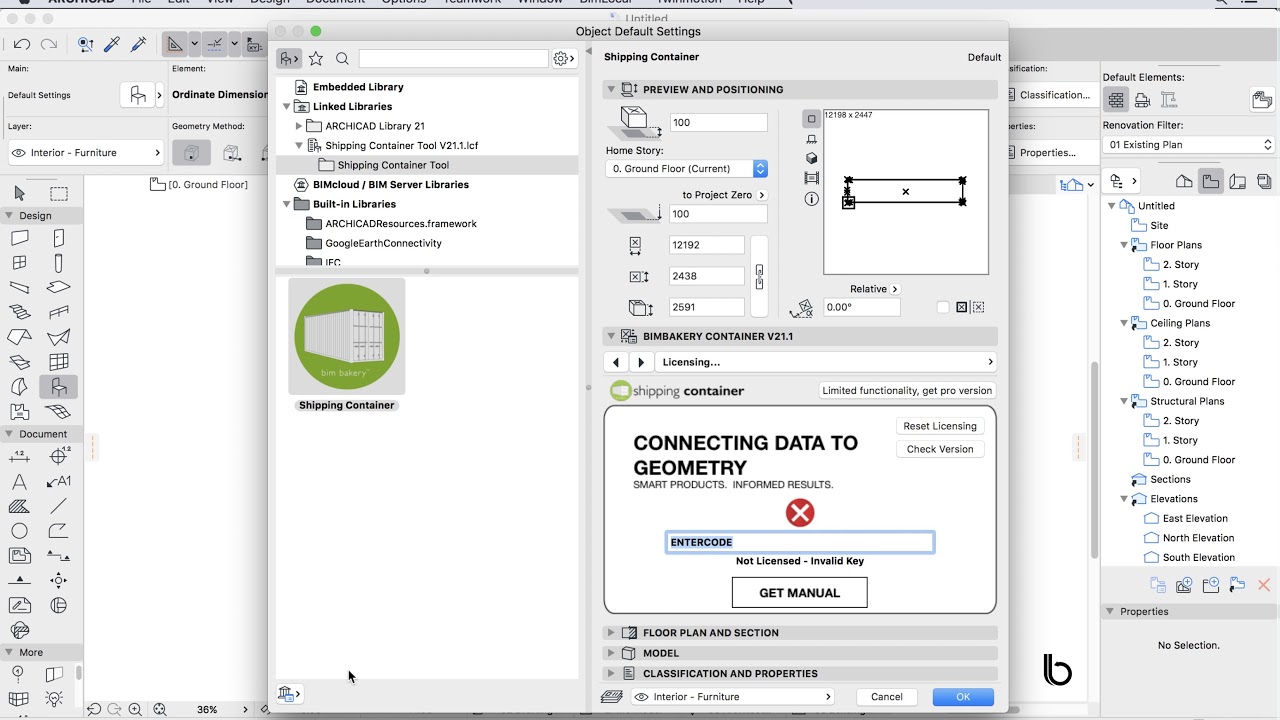Click the Reset Licensing button
Screen dimensions: 1280x720
(x=940, y=426)
